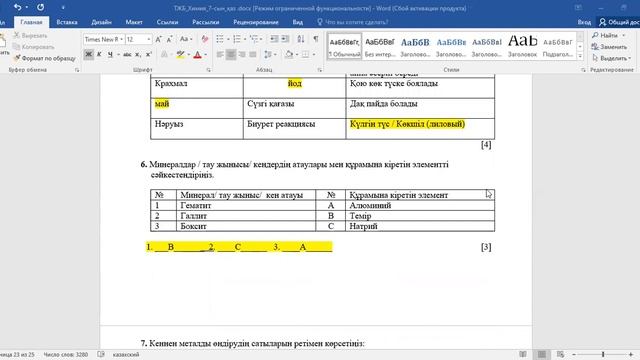
Task: Click the Undo arrow in the title bar
Action: [17, 7]
